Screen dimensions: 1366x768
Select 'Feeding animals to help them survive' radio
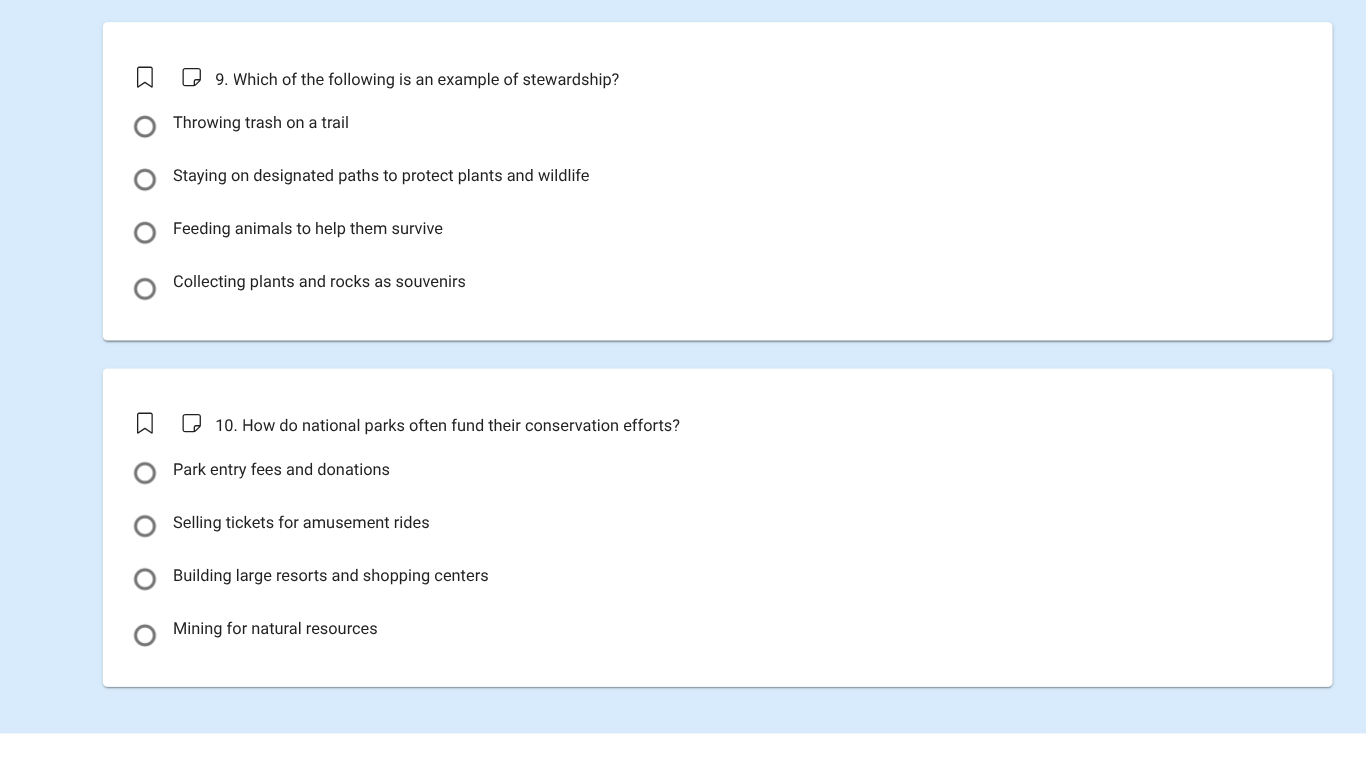point(145,233)
